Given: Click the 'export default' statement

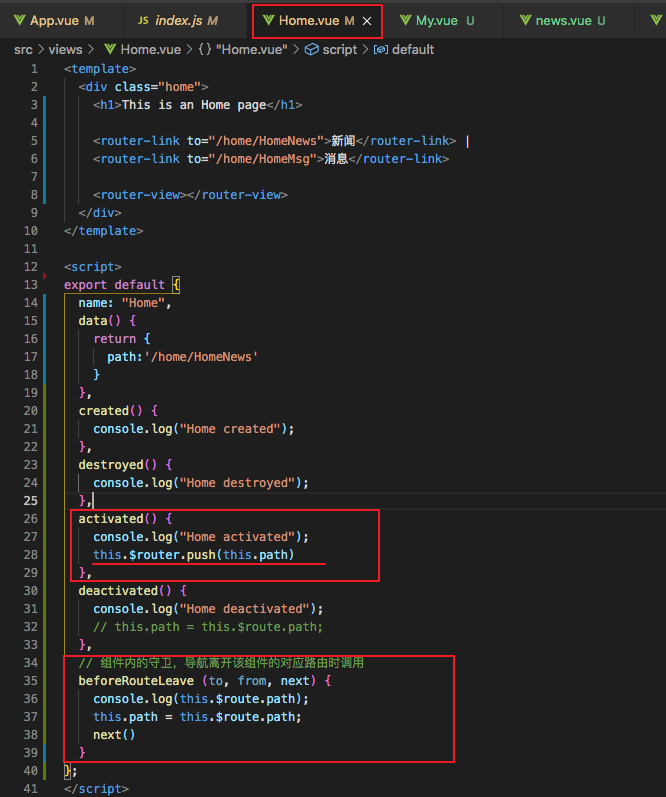Looking at the screenshot, I should pyautogui.click(x=114, y=285).
